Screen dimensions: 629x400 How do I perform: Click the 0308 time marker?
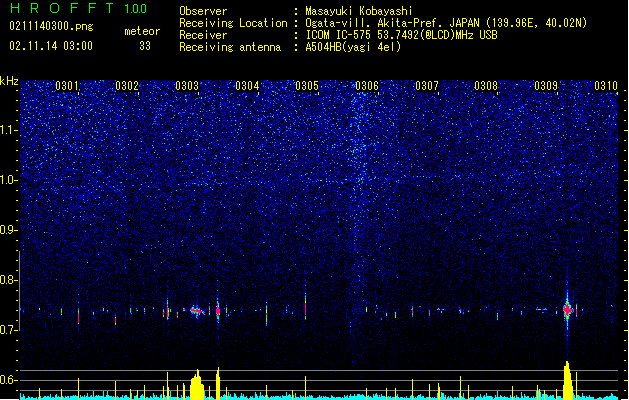[486, 86]
